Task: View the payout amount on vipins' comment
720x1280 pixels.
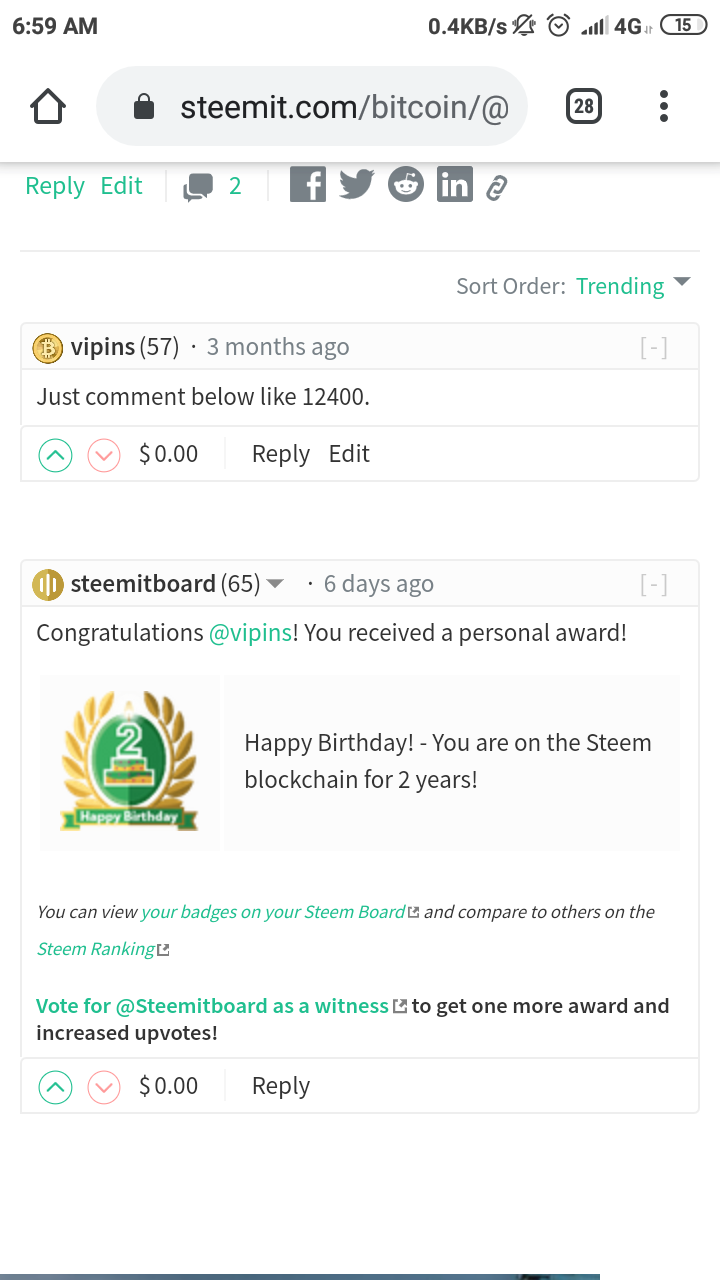Action: [168, 454]
